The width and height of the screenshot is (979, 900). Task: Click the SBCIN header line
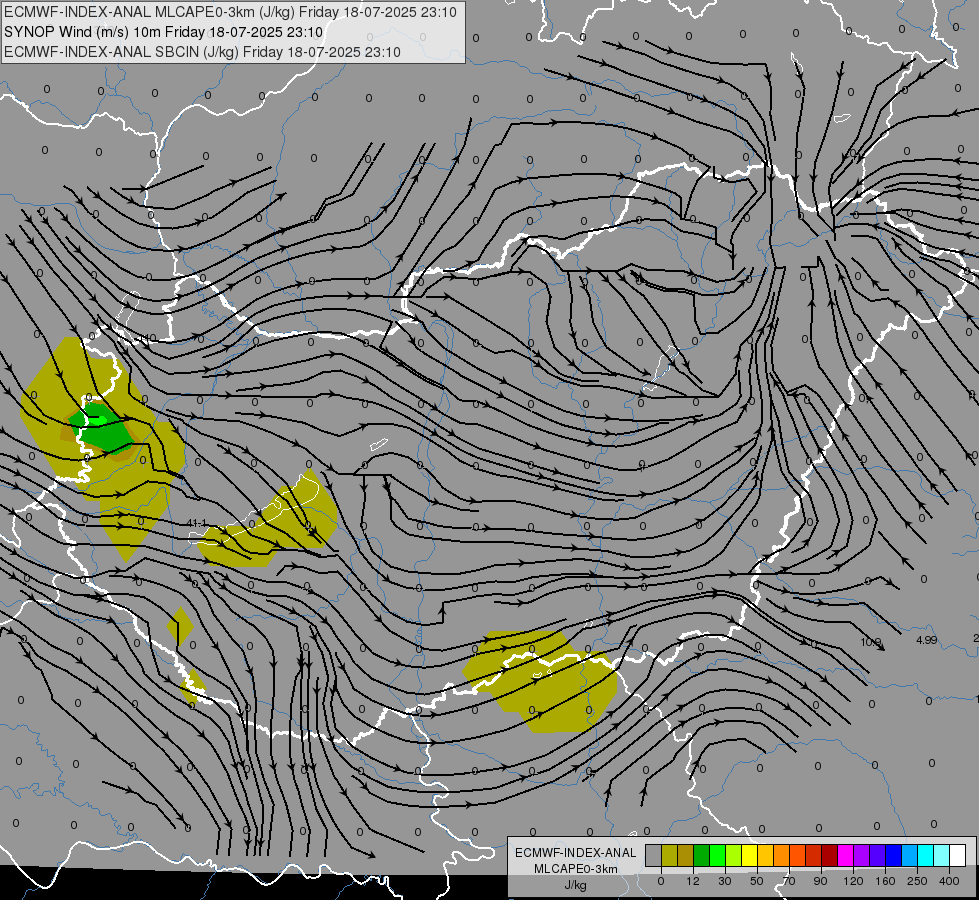[x=202, y=52]
